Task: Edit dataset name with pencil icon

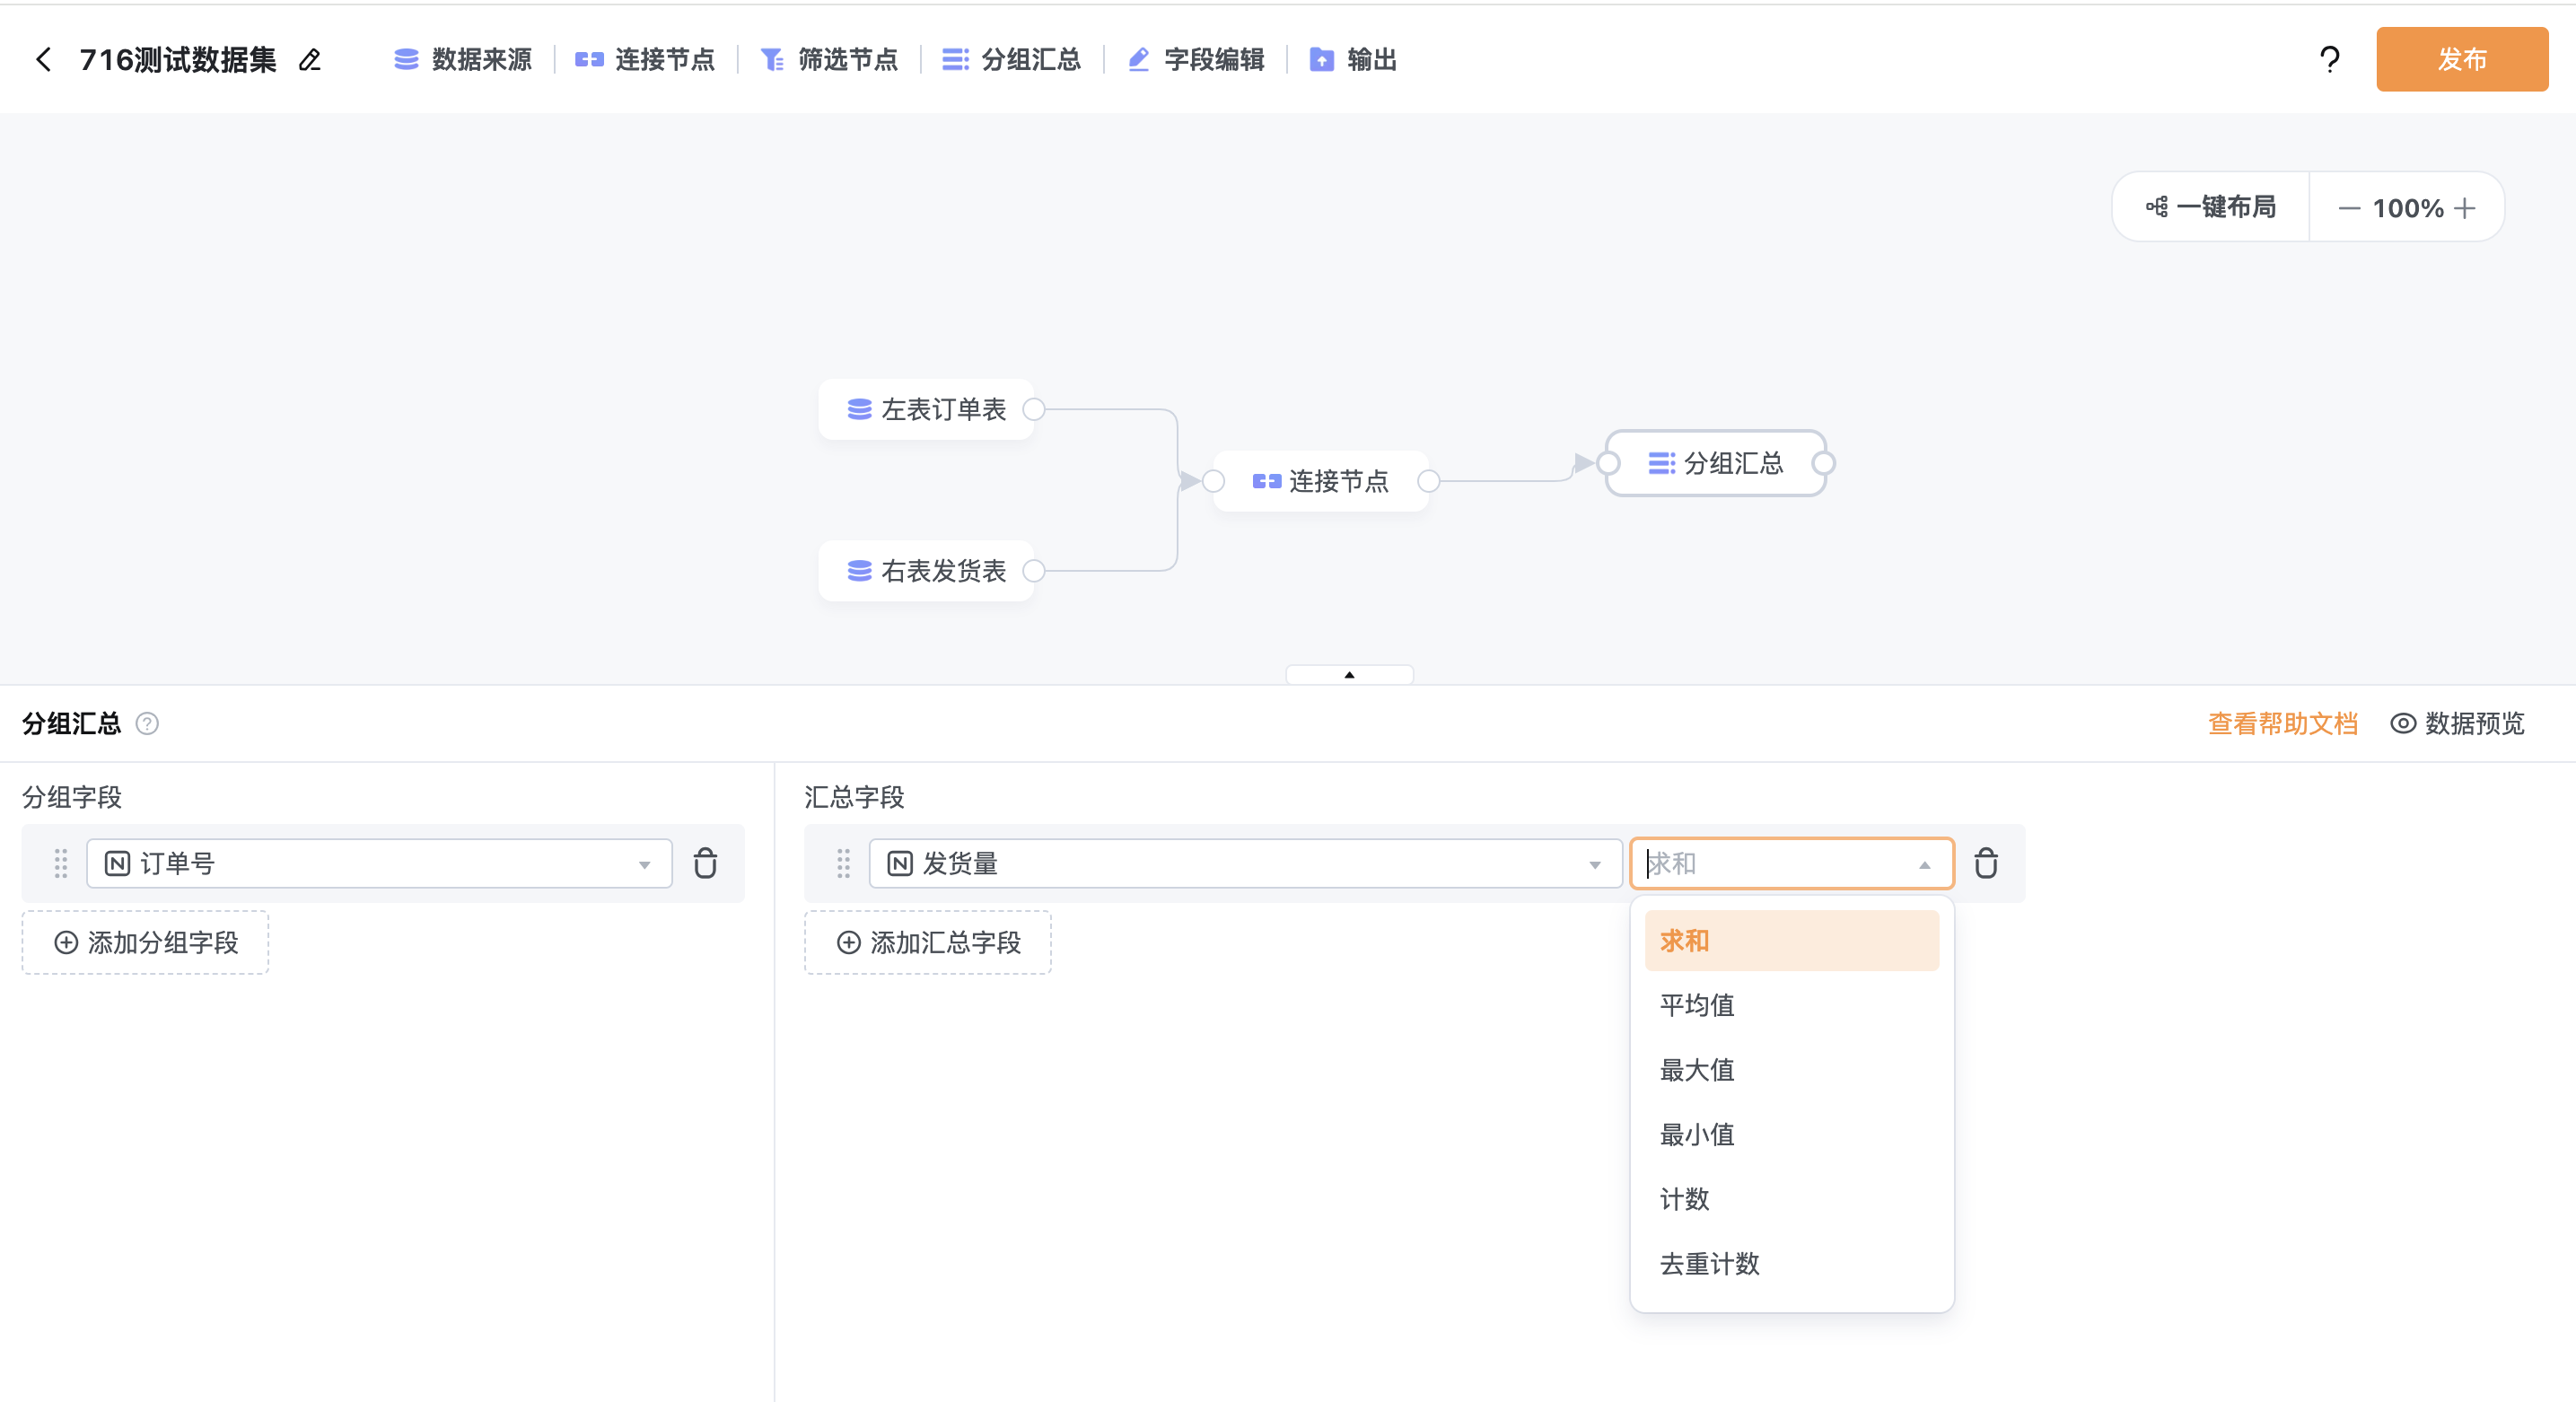Action: 310,60
